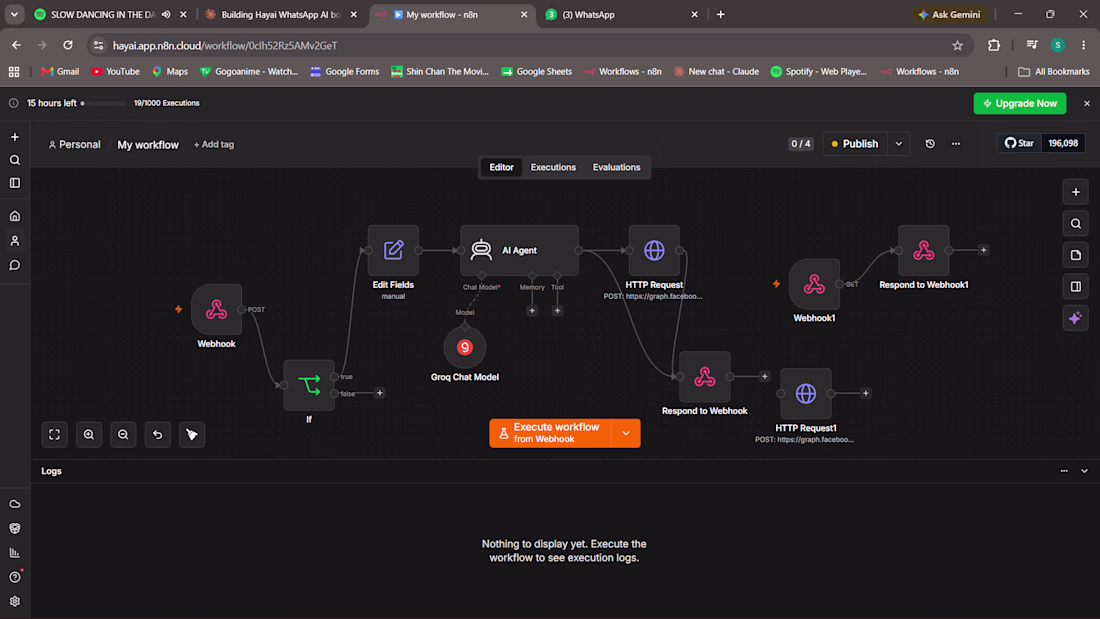Open the AI assistant sparkle button
The image size is (1100, 619).
coord(1075,318)
